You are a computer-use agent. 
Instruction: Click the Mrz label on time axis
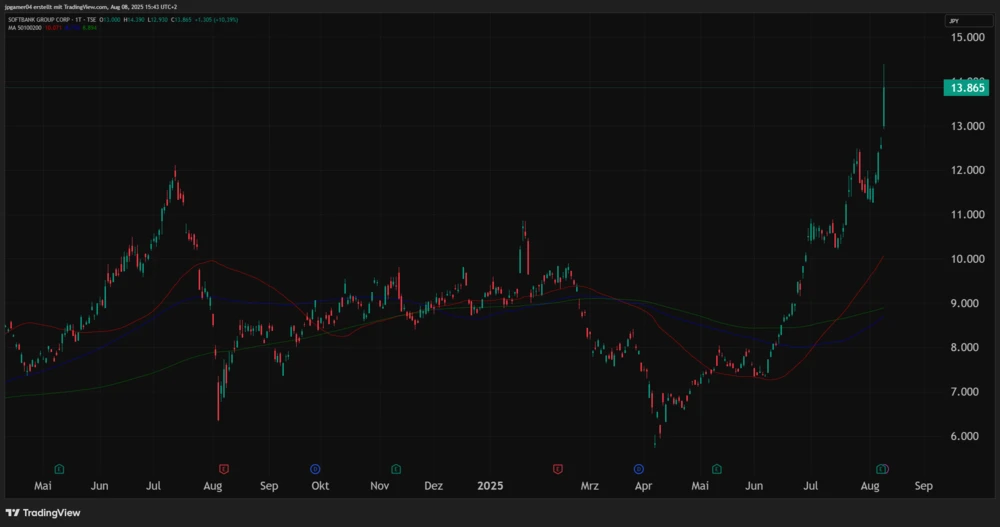pos(590,486)
